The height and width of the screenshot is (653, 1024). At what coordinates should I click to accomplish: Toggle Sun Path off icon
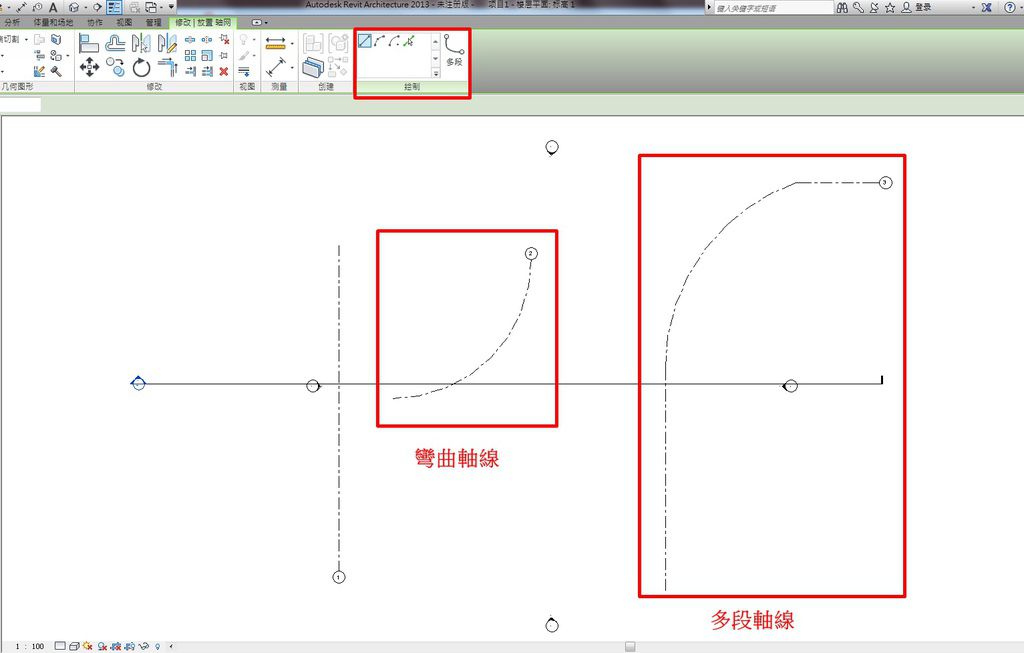tap(88, 646)
